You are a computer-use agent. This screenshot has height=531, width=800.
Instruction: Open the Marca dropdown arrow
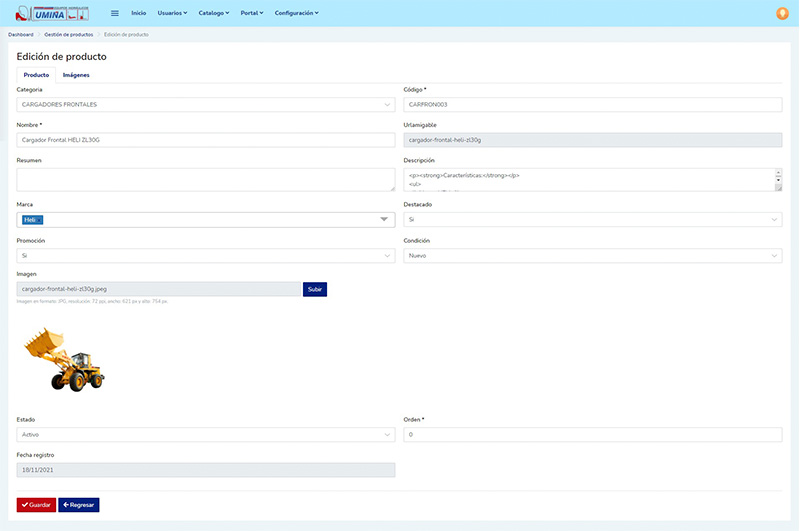(x=384, y=220)
